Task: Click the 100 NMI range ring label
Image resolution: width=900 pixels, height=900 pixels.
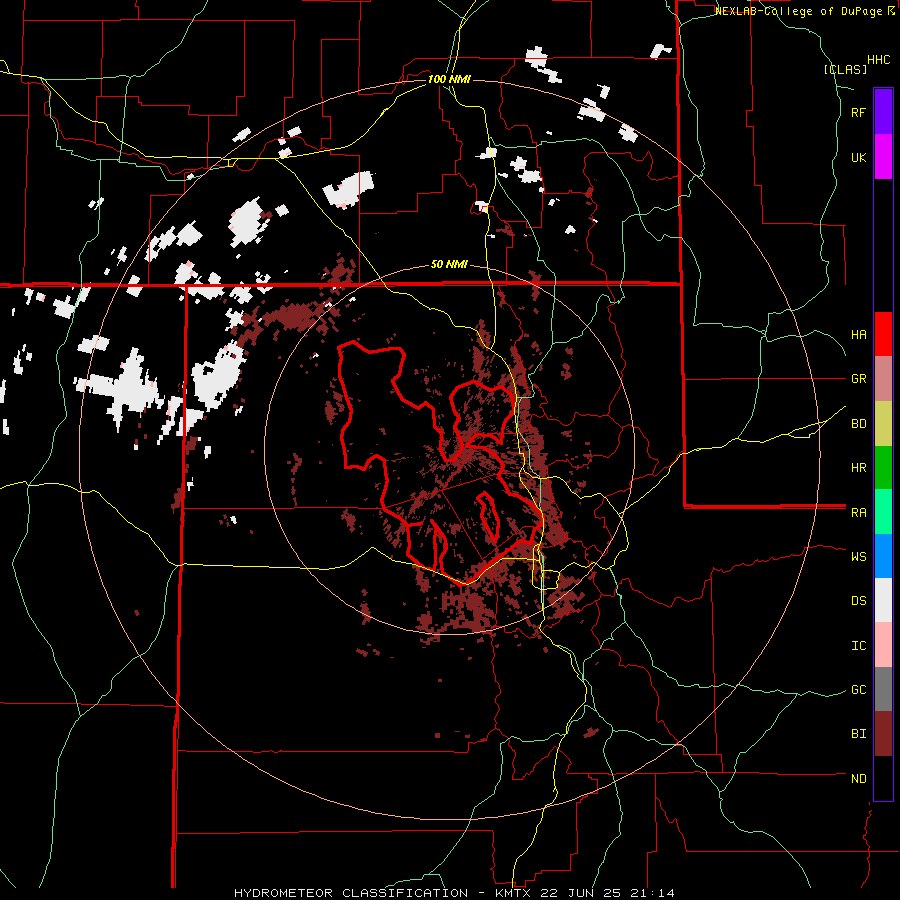Action: 449,79
